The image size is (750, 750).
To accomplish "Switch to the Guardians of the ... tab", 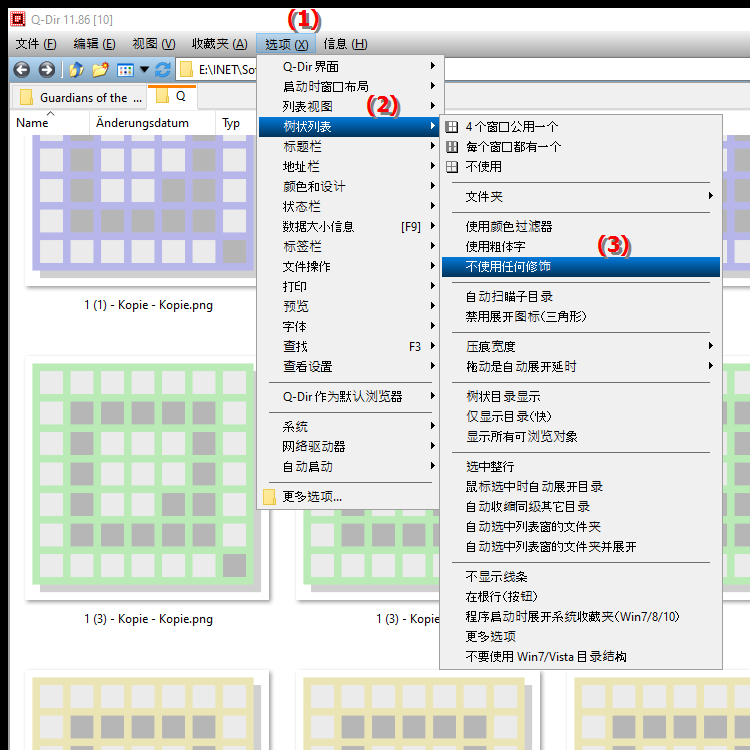I will click(x=79, y=98).
